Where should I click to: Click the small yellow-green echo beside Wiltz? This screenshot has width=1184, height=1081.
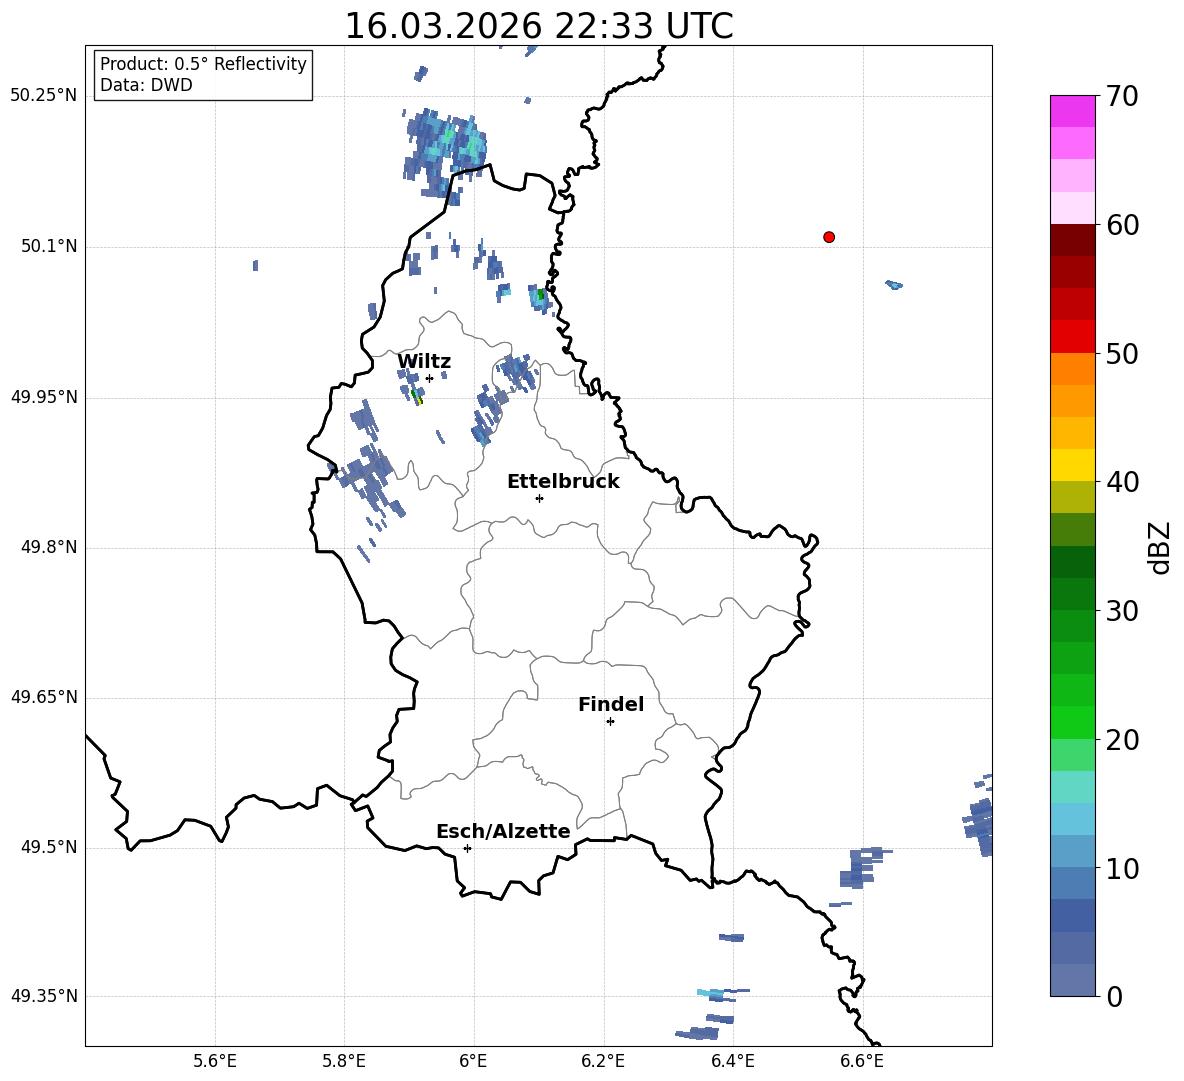pyautogui.click(x=416, y=396)
